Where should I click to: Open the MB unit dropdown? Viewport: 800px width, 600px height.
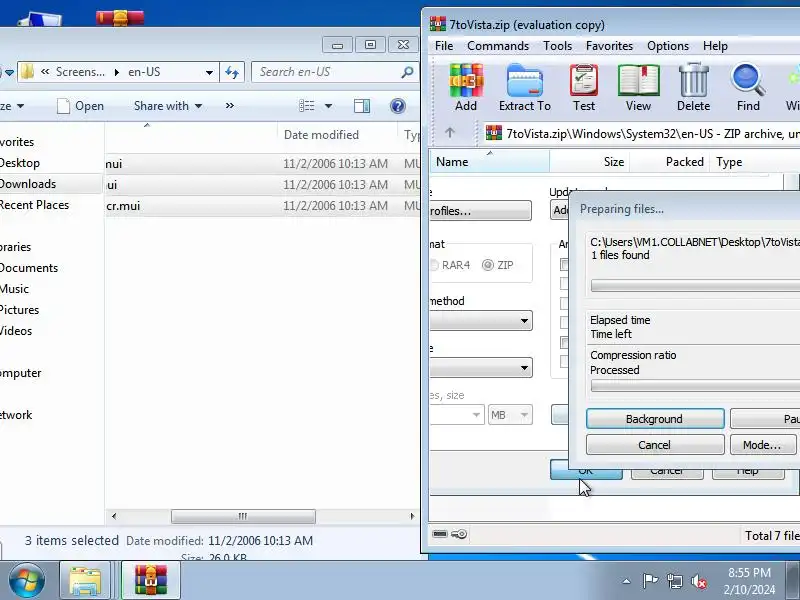coord(510,415)
